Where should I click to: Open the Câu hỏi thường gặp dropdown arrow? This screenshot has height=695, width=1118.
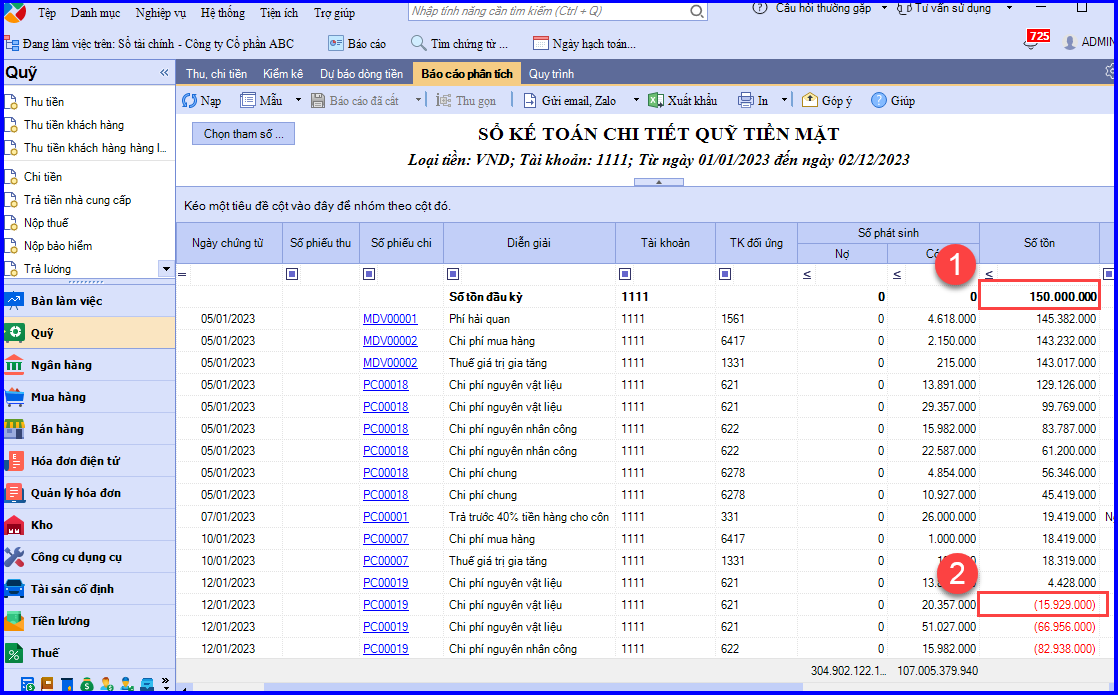coord(884,8)
